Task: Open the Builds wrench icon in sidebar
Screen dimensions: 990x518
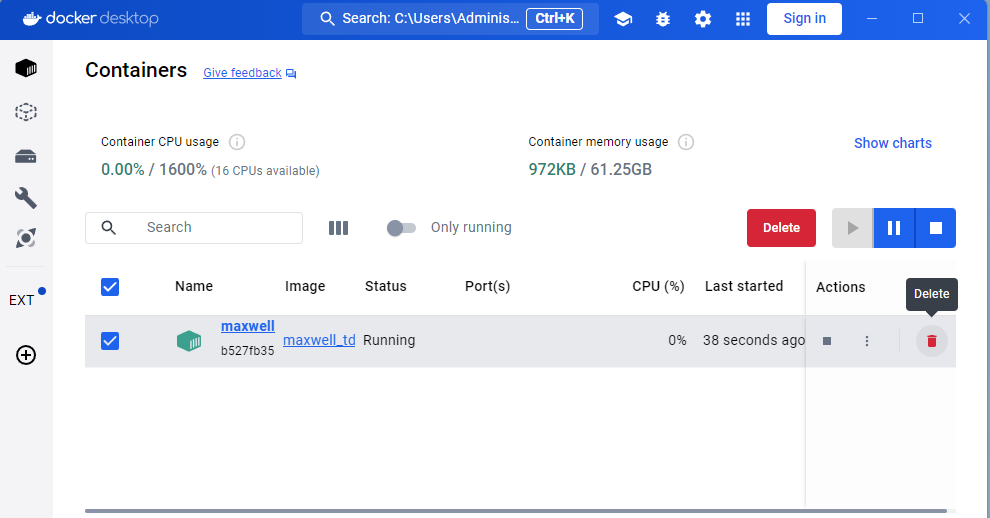Action: click(26, 198)
